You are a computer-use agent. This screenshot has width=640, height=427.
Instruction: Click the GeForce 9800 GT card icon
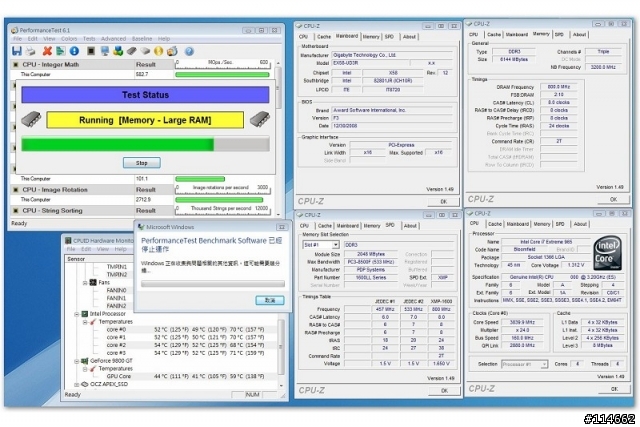click(x=84, y=361)
